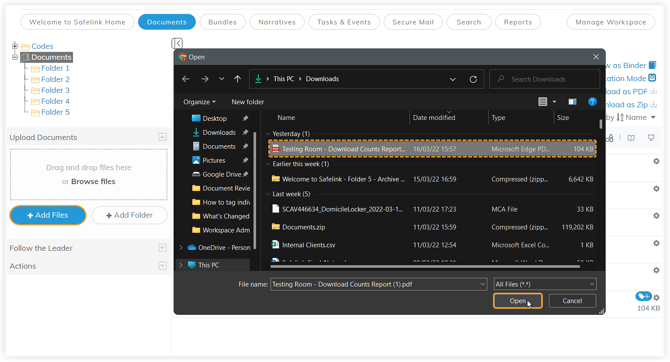The height and width of the screenshot is (362, 670).
Task: Select Welcome to Safelink - Folder 5 - Archive zip
Action: tap(432, 179)
